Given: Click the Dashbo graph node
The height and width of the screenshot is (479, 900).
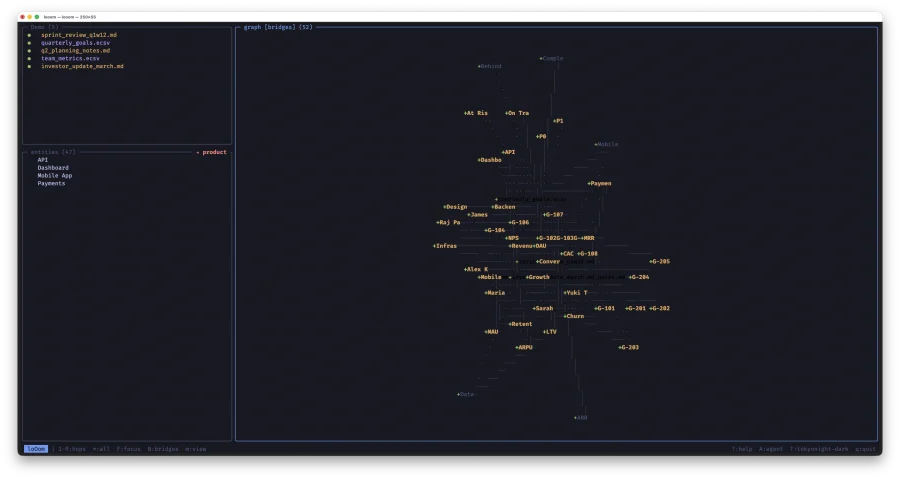Looking at the screenshot, I should click(x=490, y=160).
